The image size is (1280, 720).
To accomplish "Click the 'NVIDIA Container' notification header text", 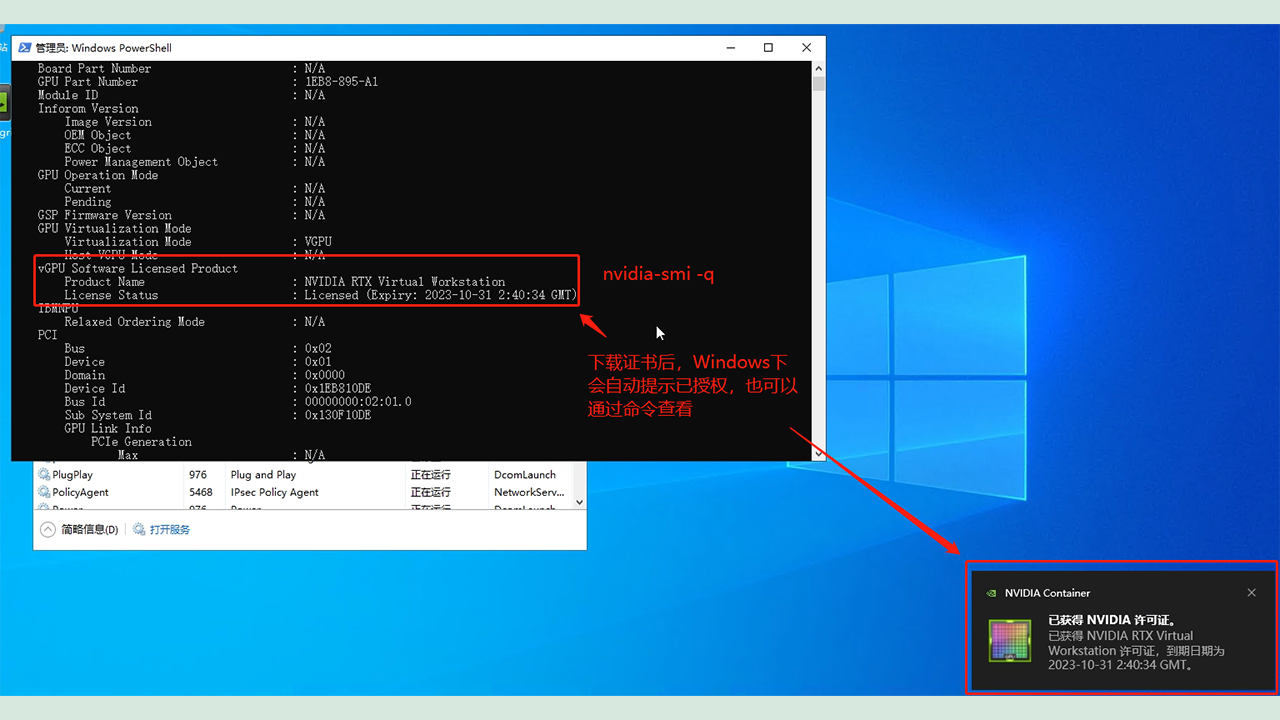I will 1047,593.
